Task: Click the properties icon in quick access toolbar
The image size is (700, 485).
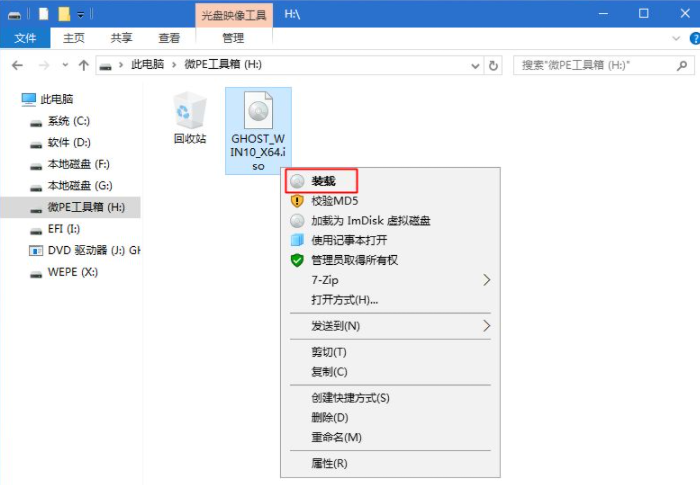Action: (x=43, y=14)
